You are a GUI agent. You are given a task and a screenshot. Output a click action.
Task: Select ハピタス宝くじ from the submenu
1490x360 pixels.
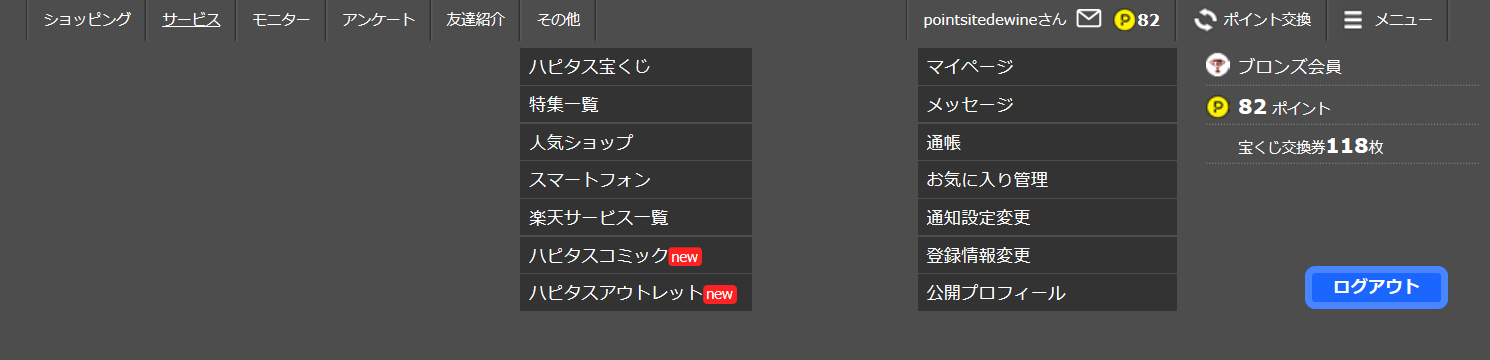coord(636,67)
